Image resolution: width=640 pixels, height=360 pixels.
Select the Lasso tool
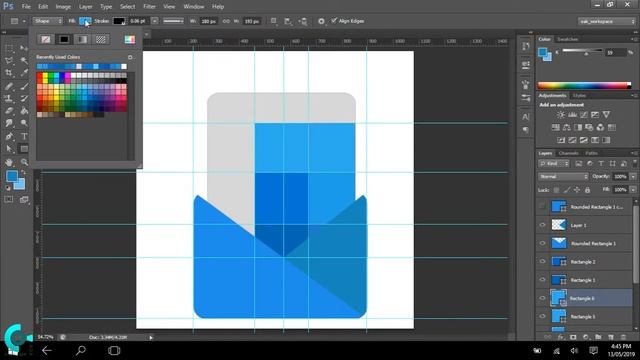(x=9, y=61)
